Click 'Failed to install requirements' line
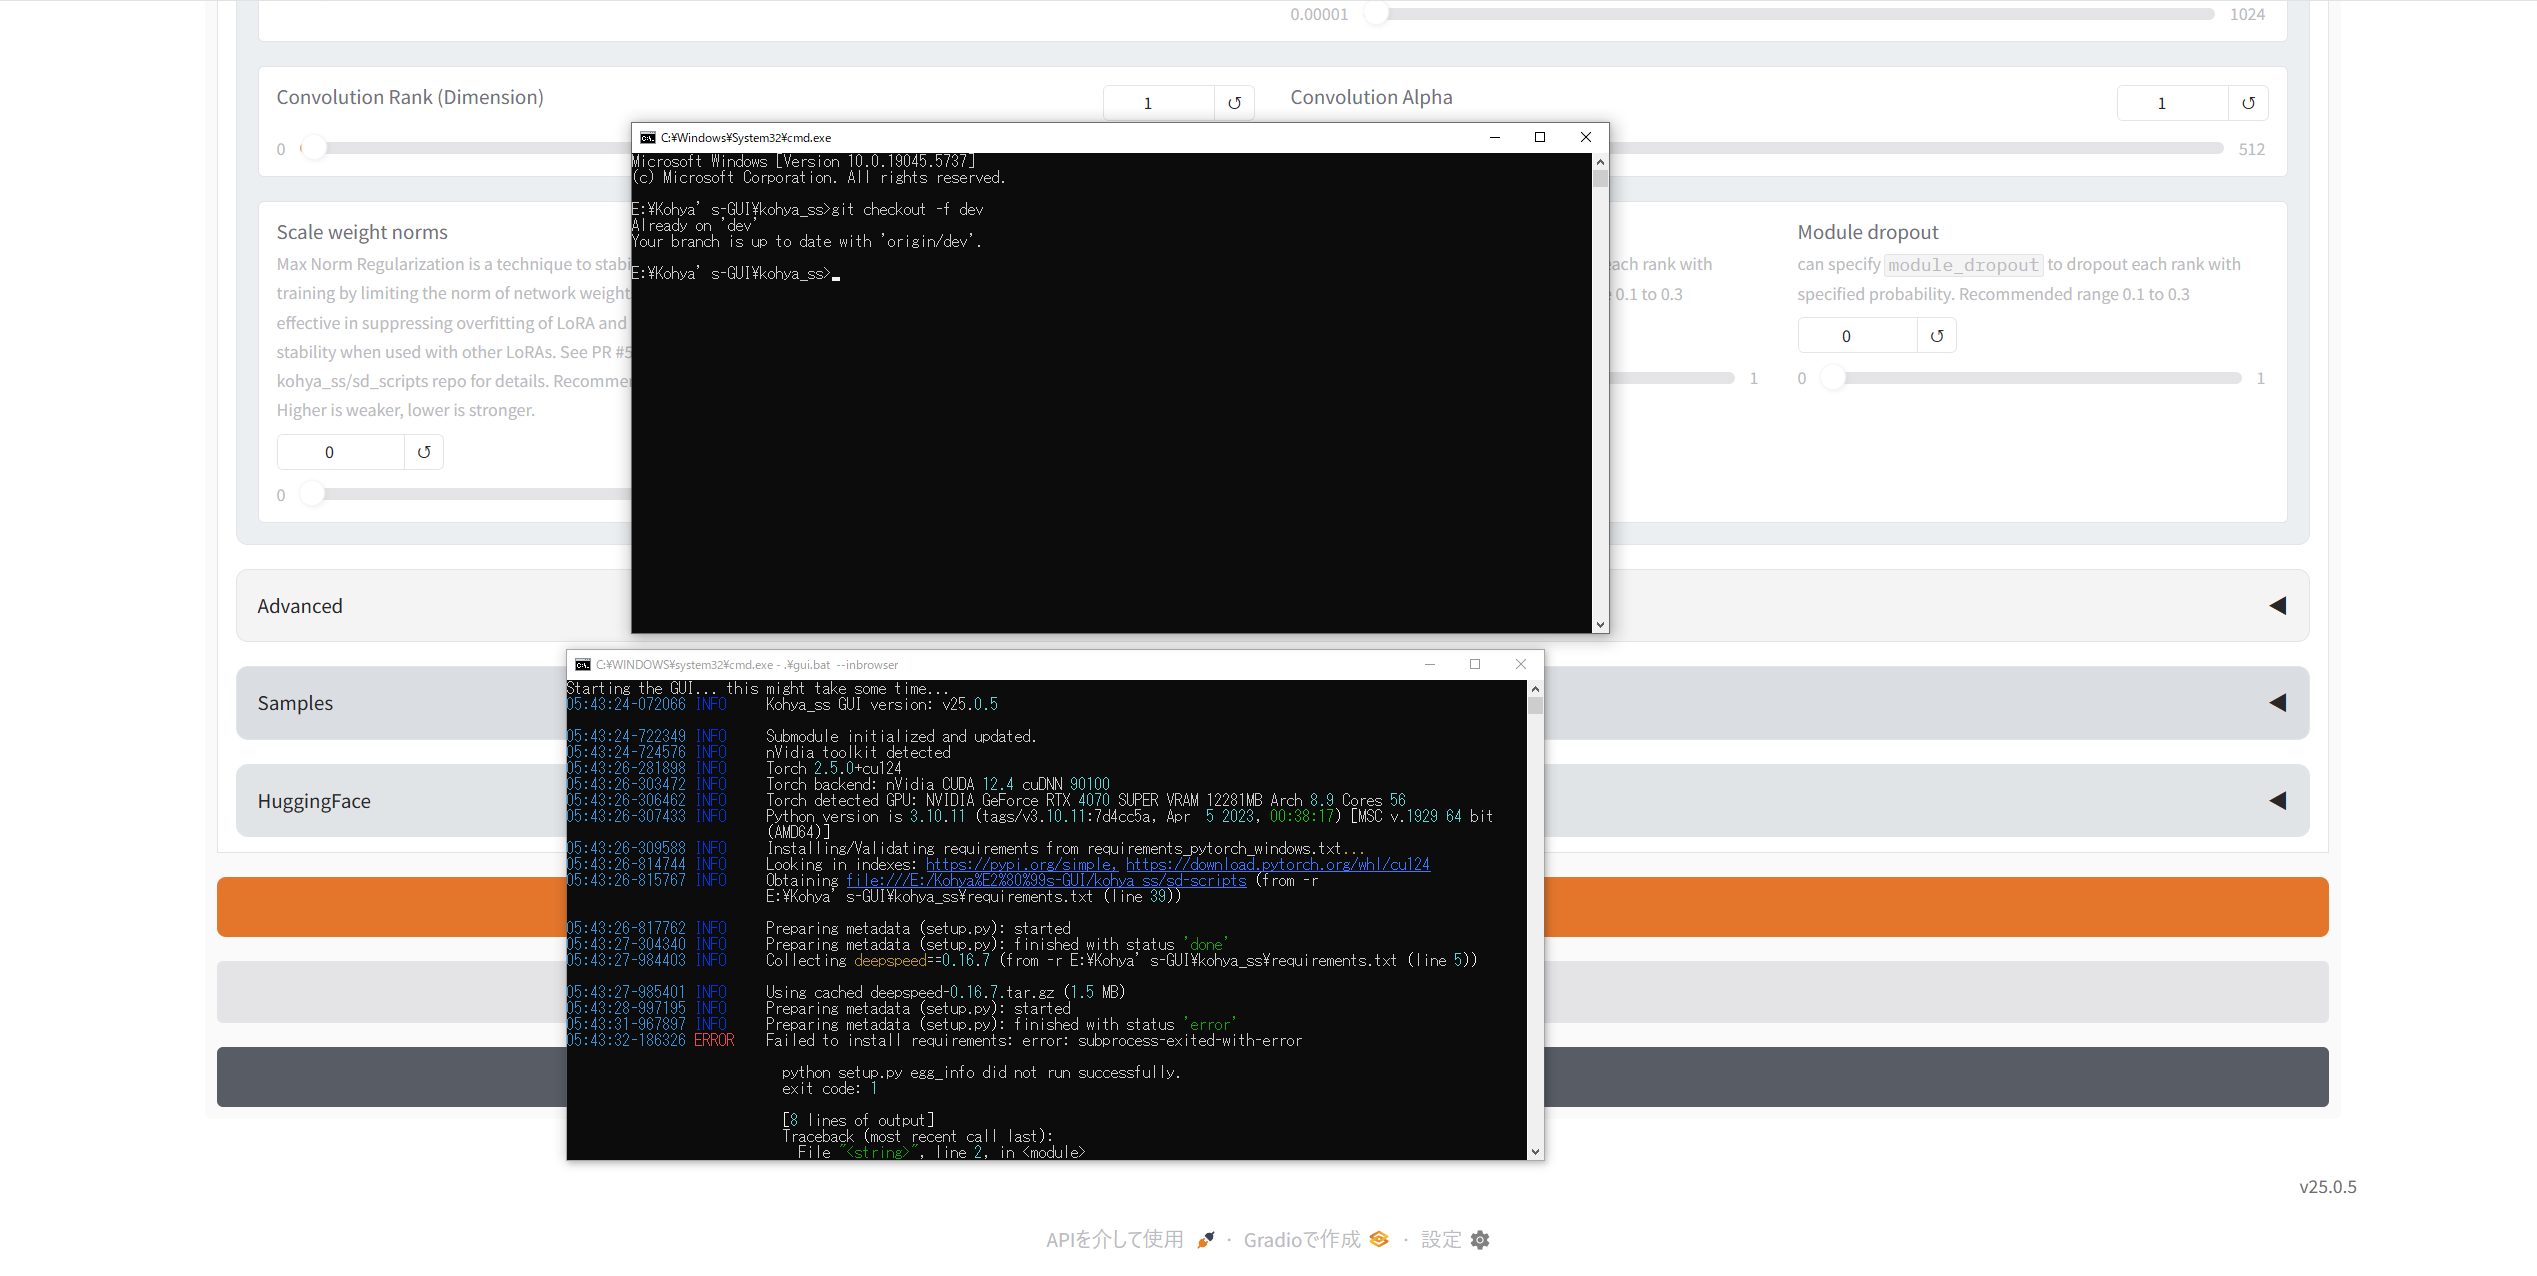 pyautogui.click(x=1034, y=1041)
